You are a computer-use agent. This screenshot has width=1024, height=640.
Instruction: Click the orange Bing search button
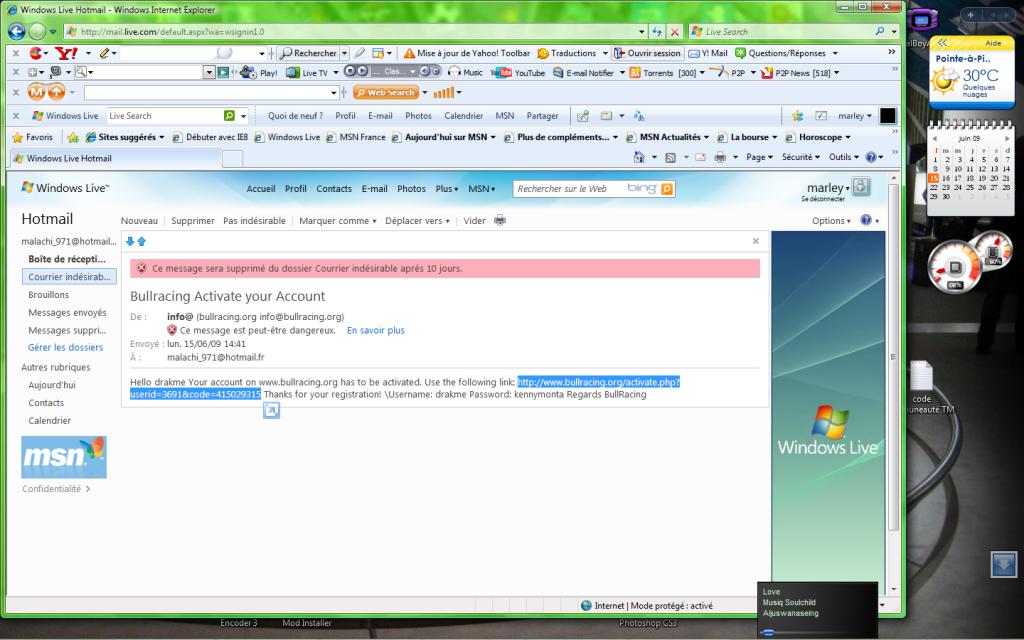point(667,189)
